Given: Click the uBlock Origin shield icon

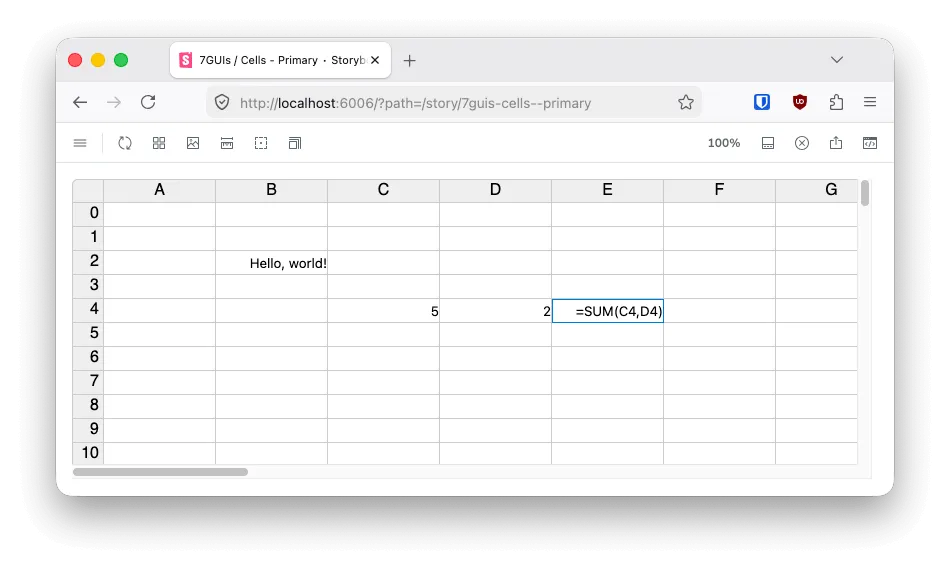Looking at the screenshot, I should (x=800, y=102).
